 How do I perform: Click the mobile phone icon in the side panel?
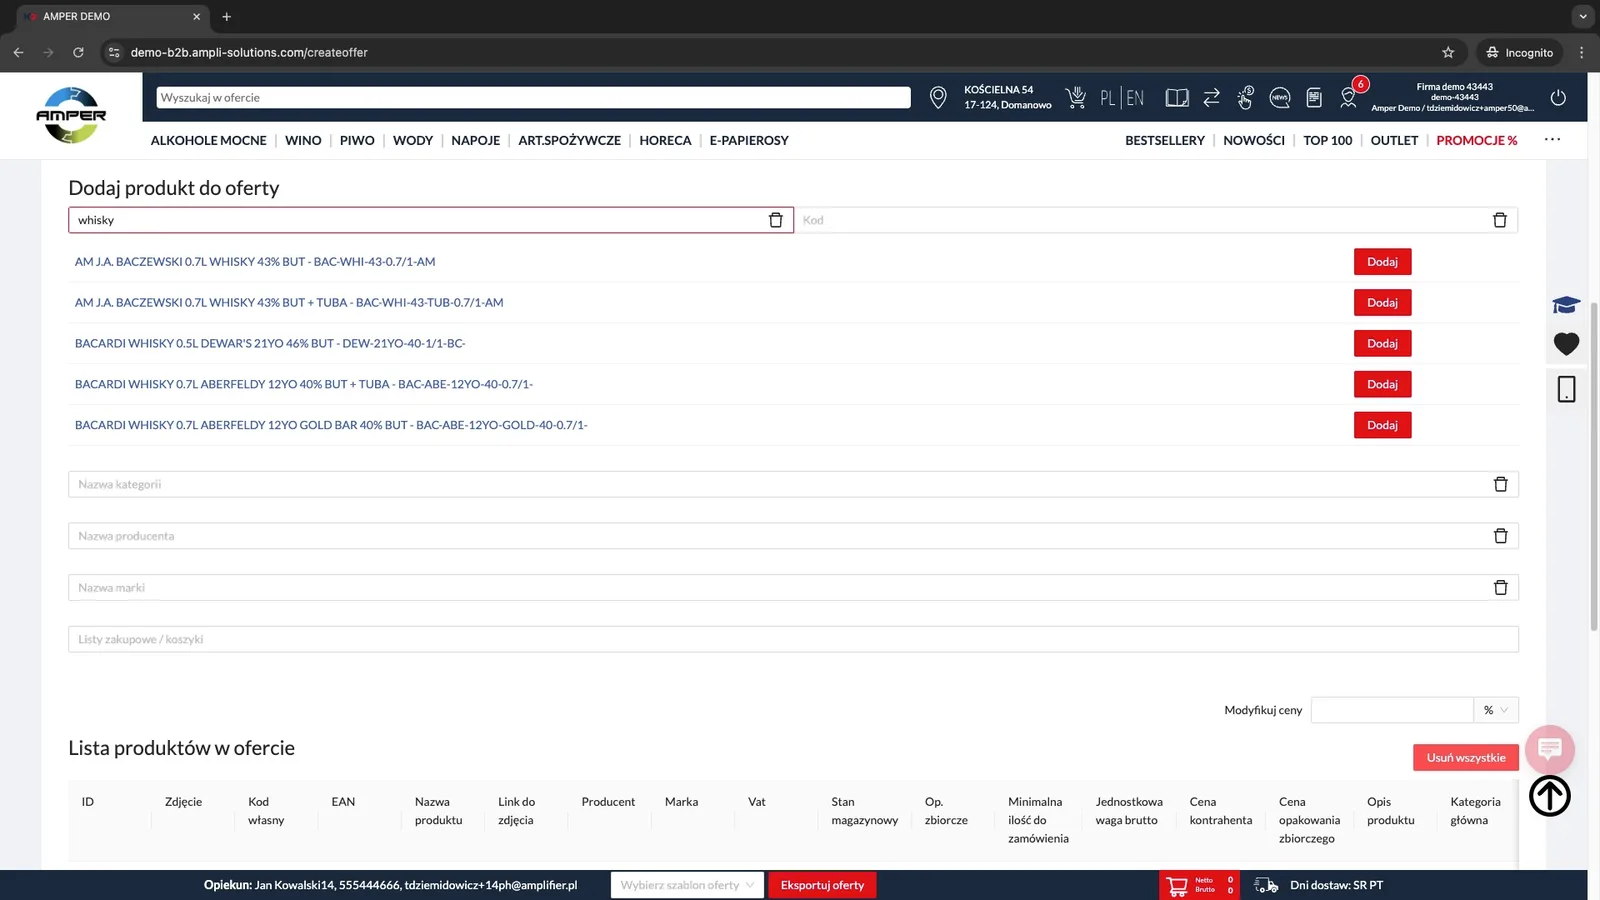pos(1566,389)
